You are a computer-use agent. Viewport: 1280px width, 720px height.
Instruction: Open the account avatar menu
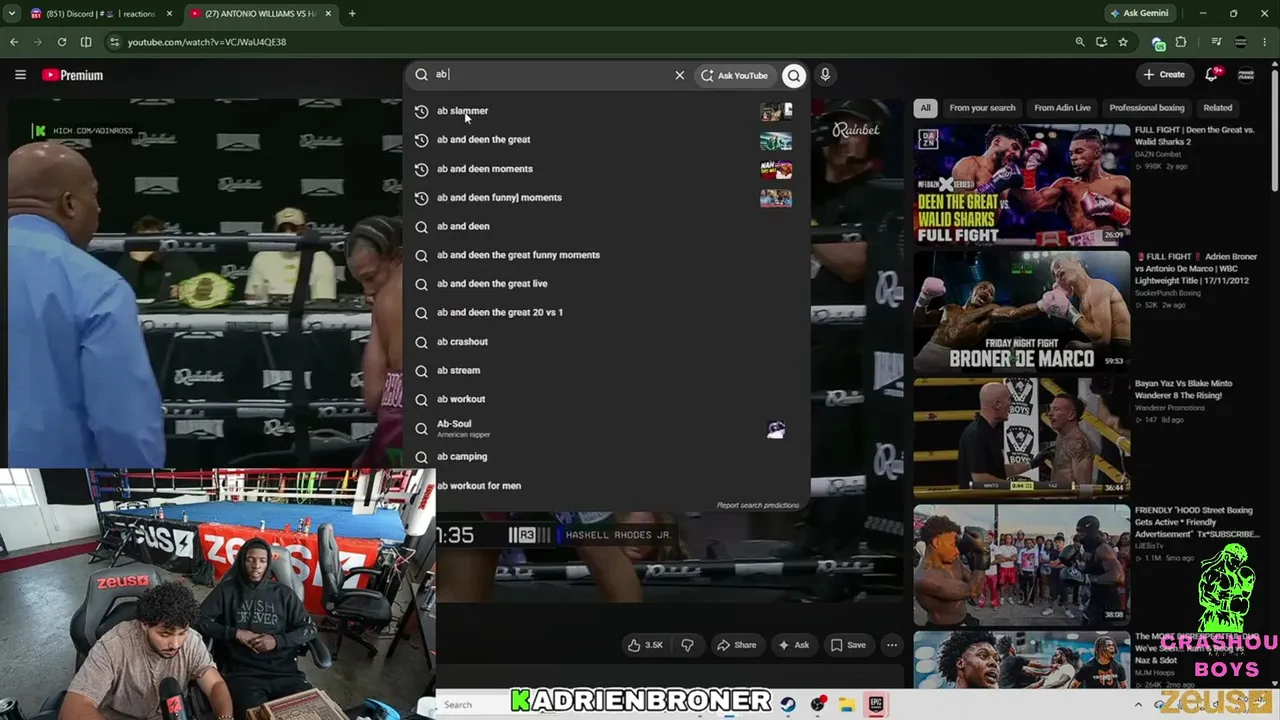point(1246,74)
